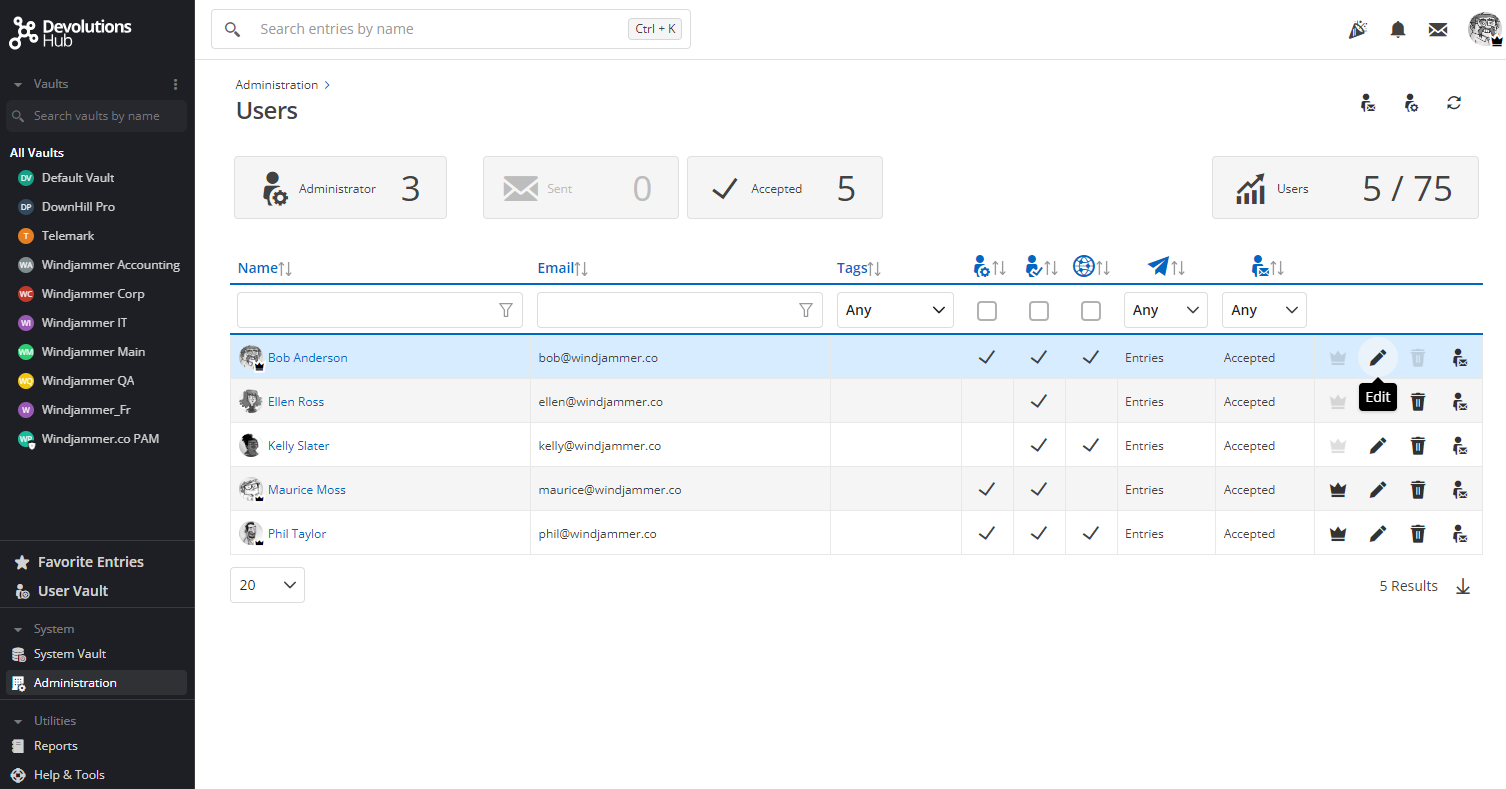Resend invitation icon for Bob Anderson
Screen dimensions: 1506x789
[x=1459, y=358]
